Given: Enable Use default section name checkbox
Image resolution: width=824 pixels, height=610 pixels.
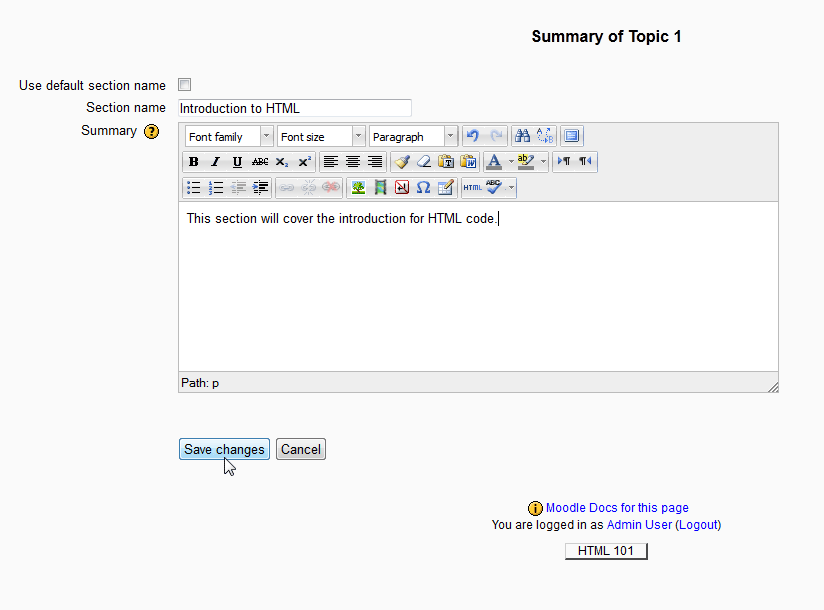Looking at the screenshot, I should 184,85.
